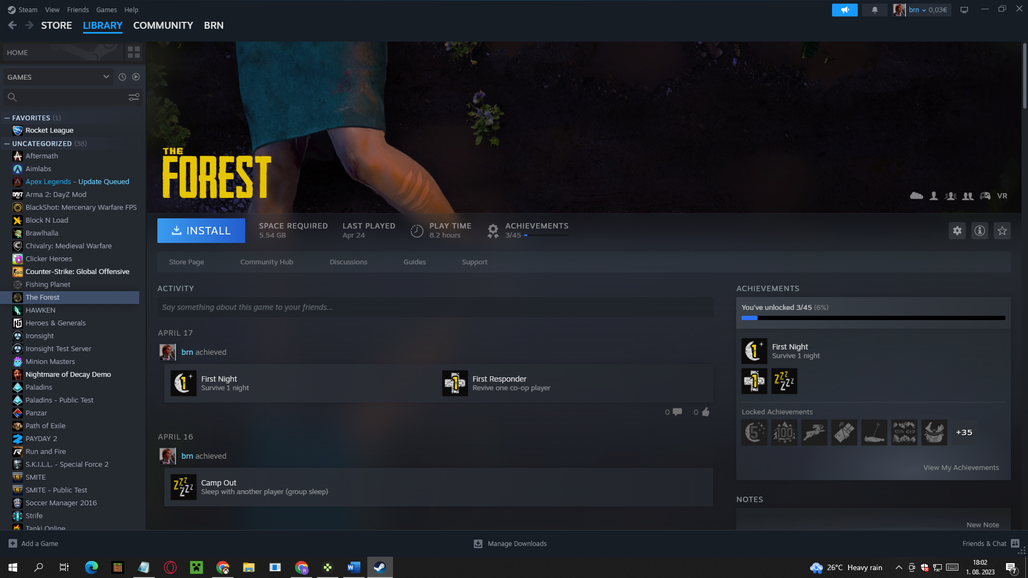Click the VR support label on banner
This screenshot has height=578, width=1028.
[x=1002, y=195]
